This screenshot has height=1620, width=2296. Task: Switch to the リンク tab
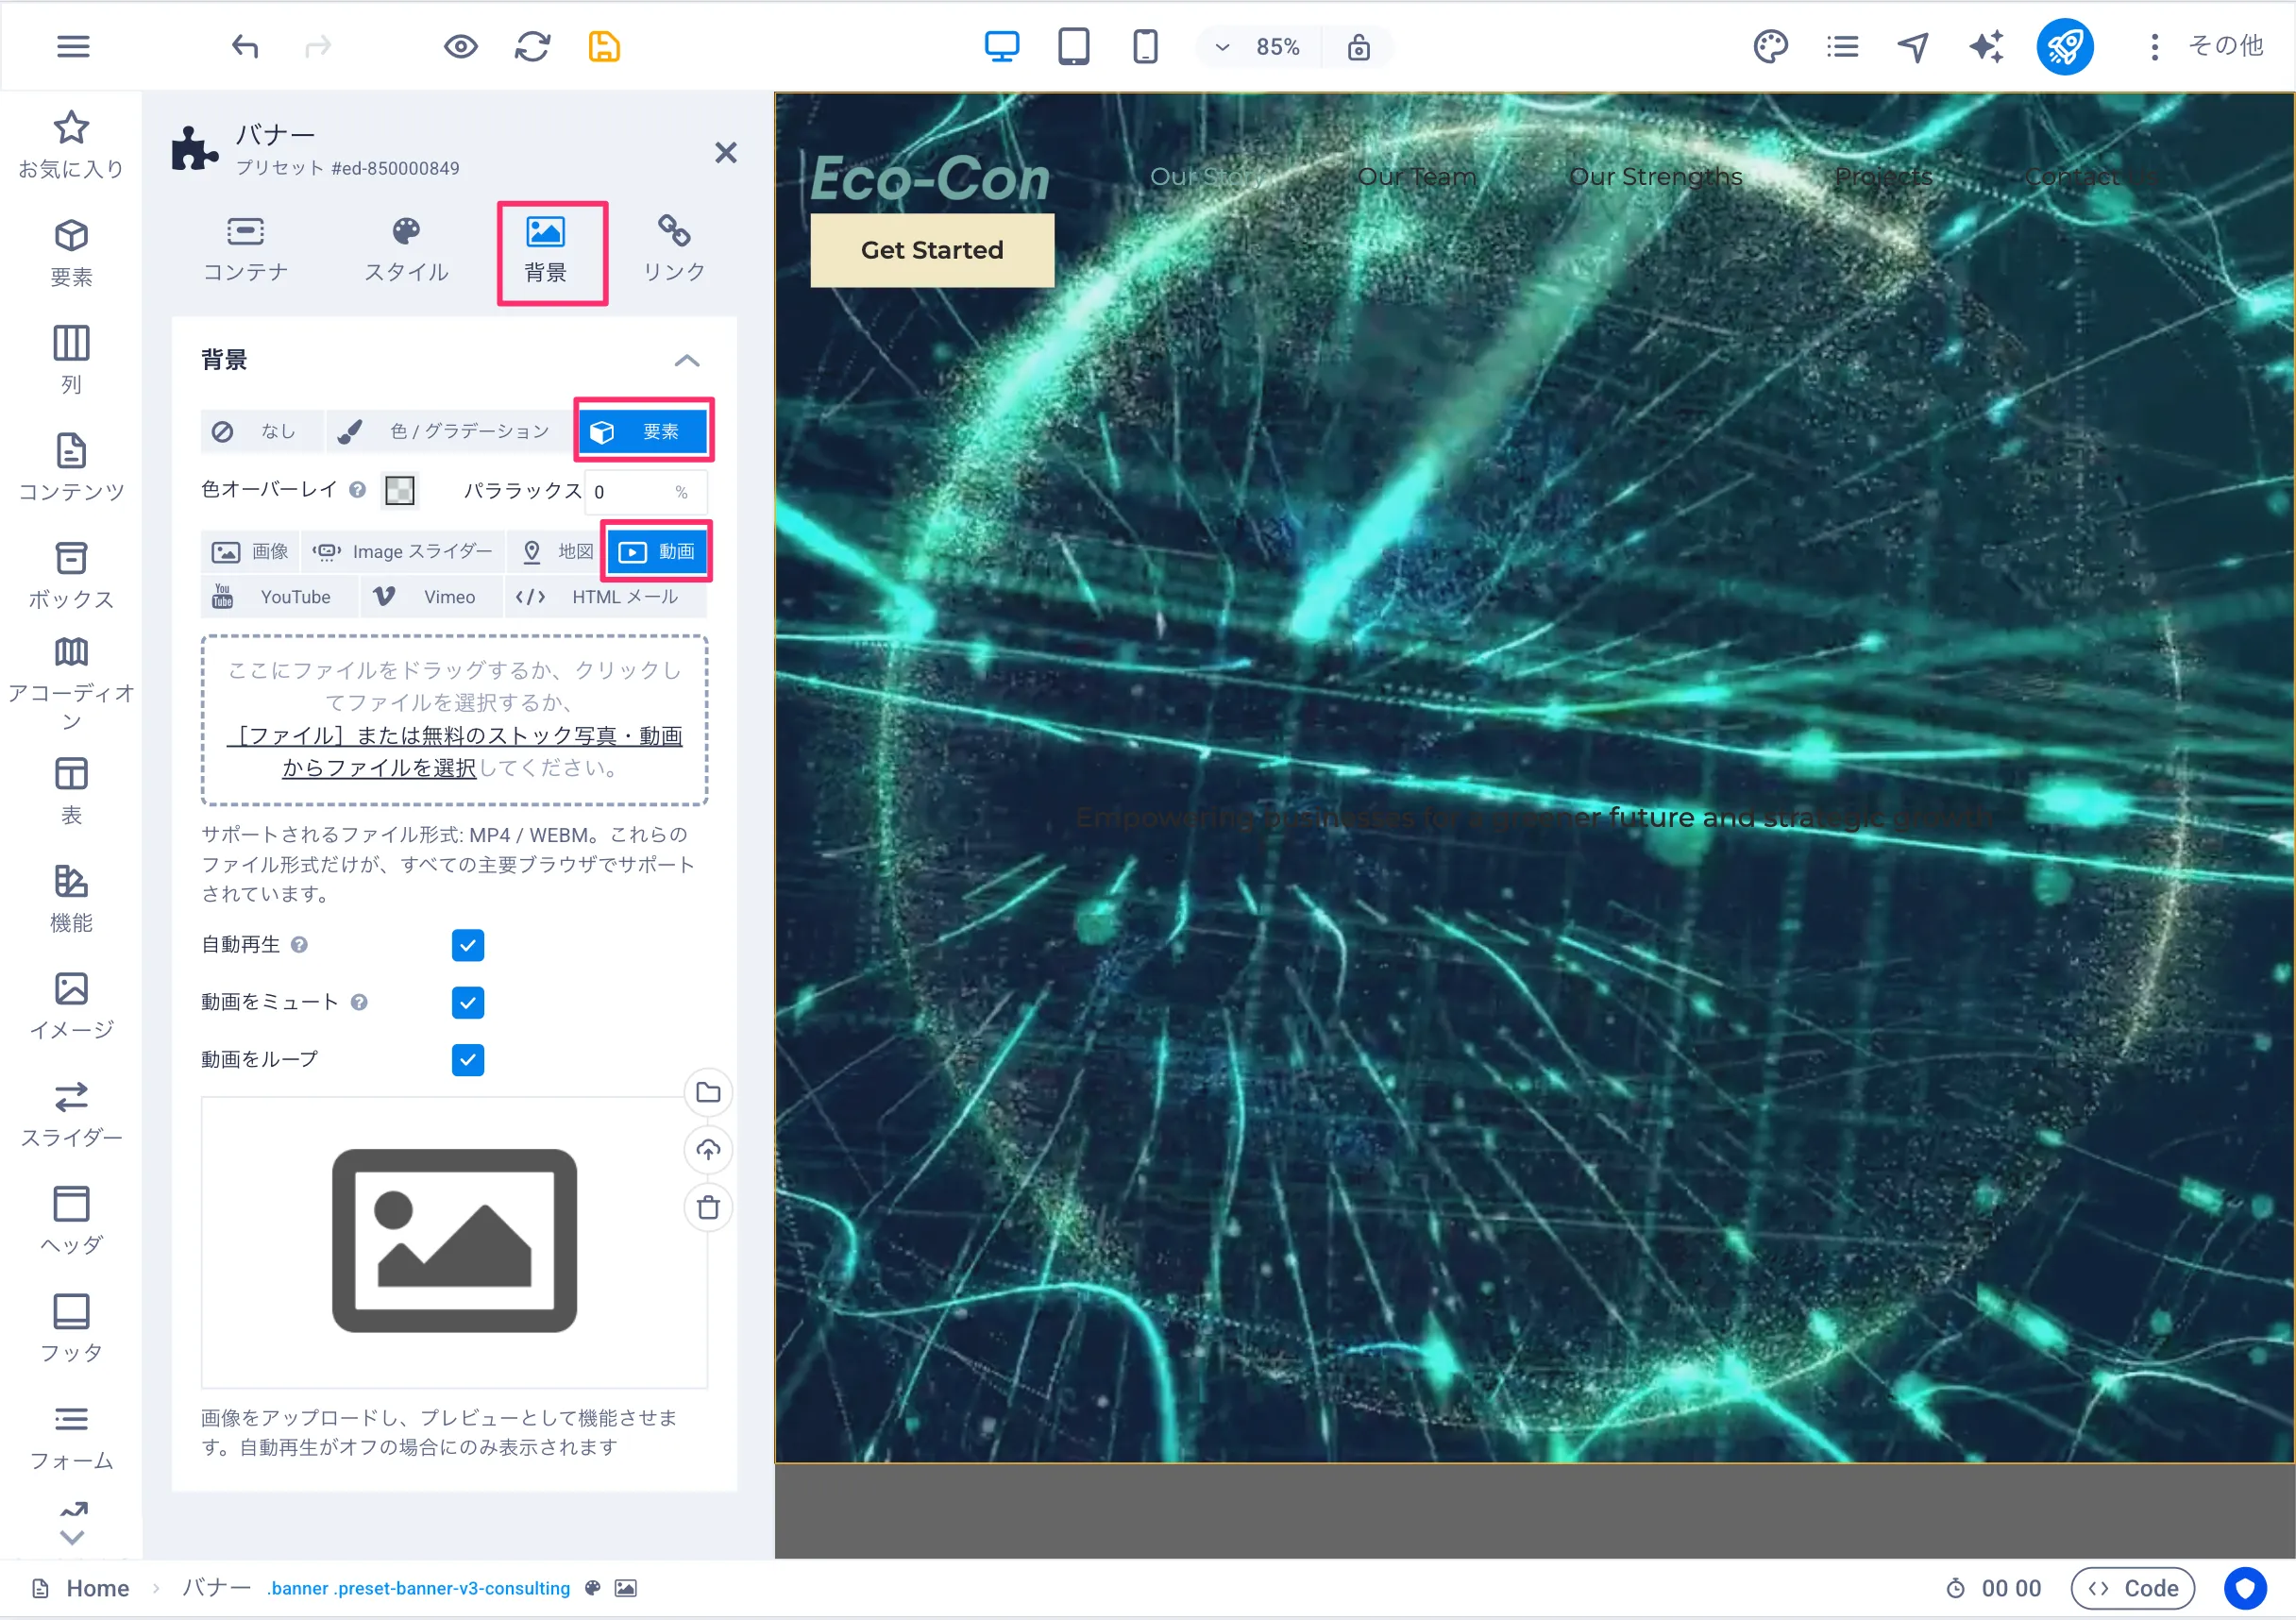[673, 250]
